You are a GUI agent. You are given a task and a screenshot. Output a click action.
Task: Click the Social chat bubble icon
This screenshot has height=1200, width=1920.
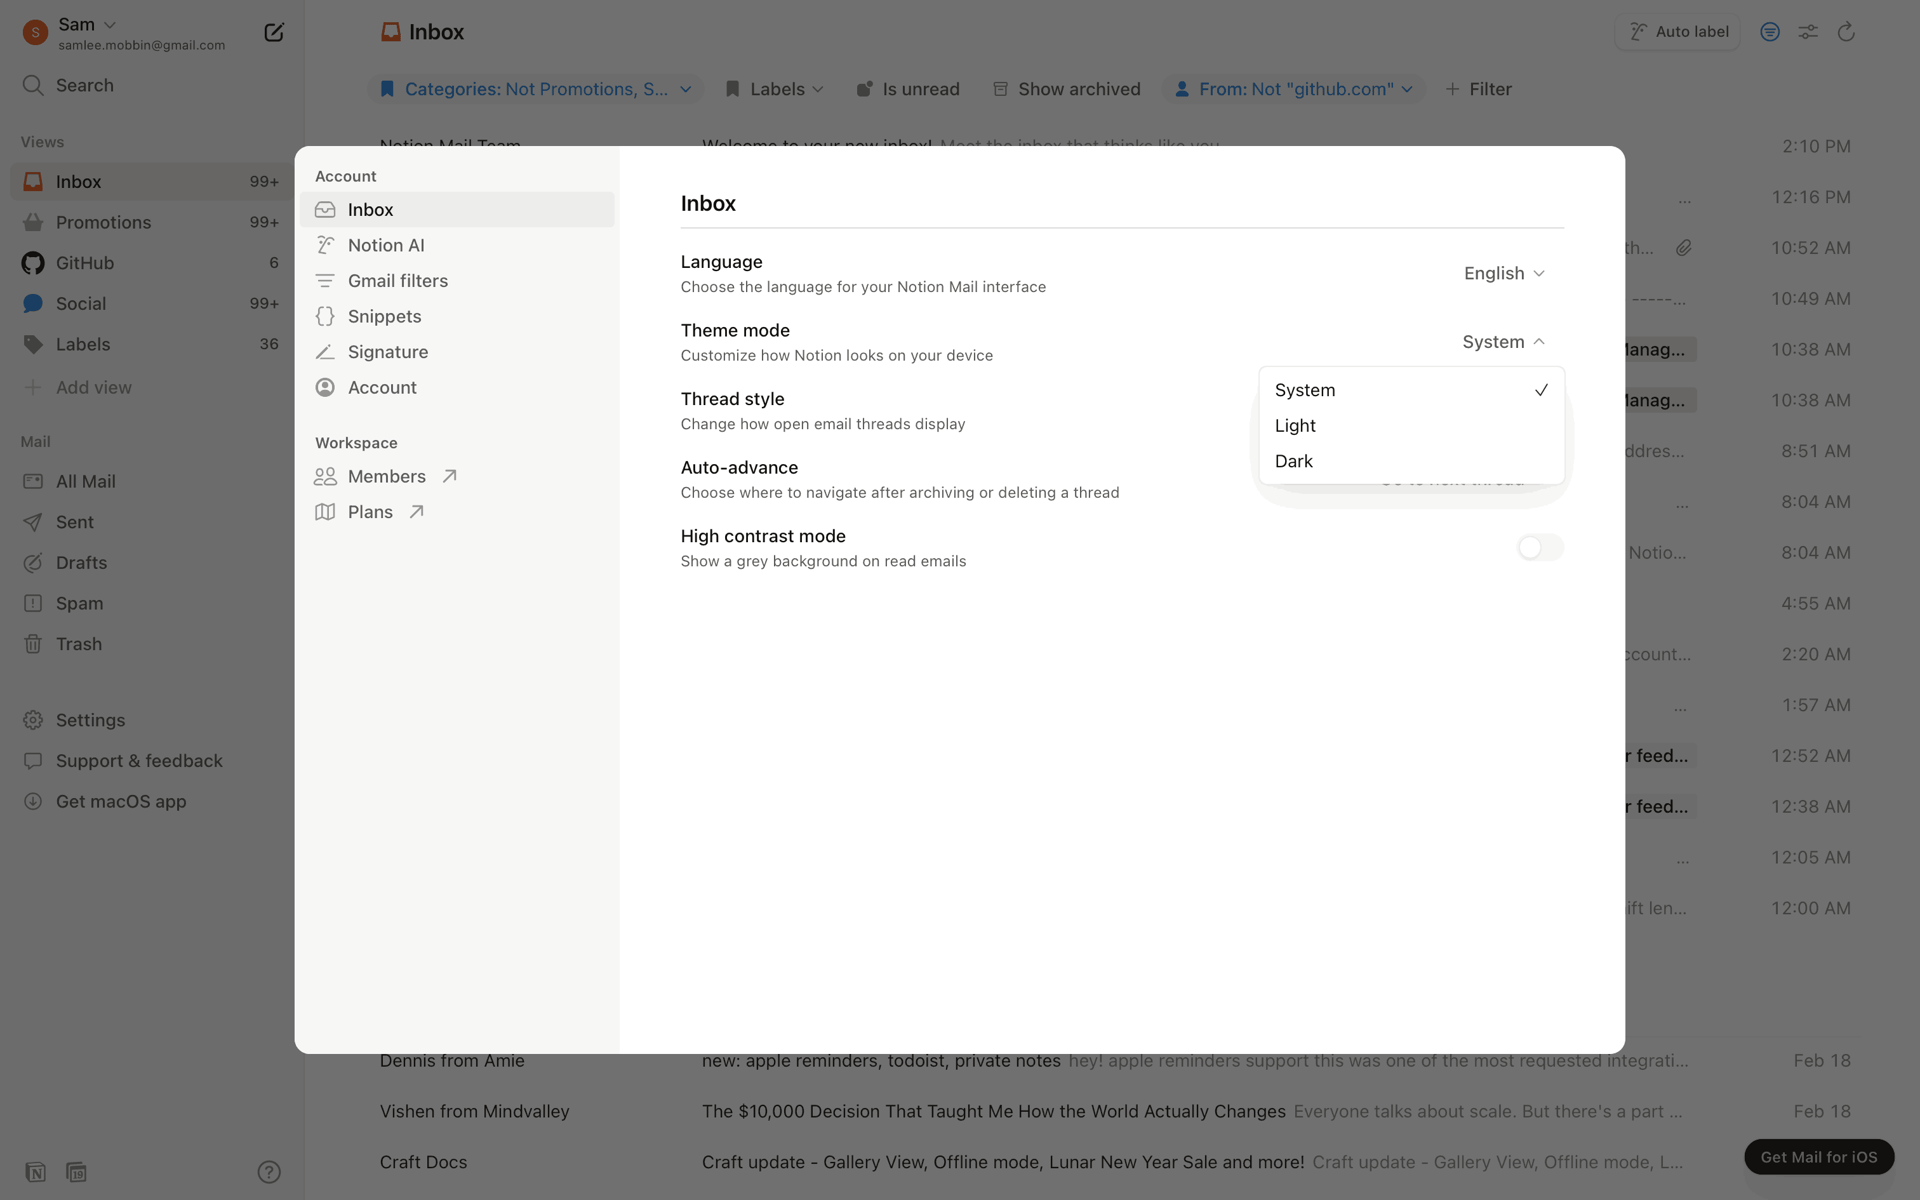point(33,303)
